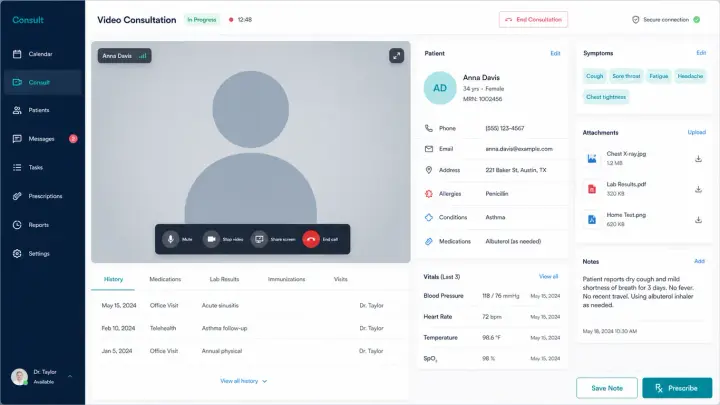Download Home Test.png attachment

pos(698,220)
